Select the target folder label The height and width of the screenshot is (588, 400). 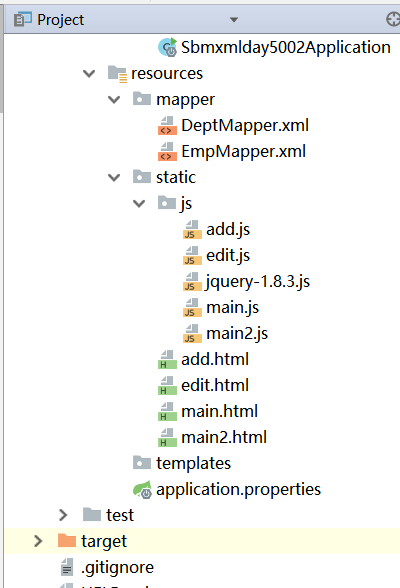(x=104, y=542)
